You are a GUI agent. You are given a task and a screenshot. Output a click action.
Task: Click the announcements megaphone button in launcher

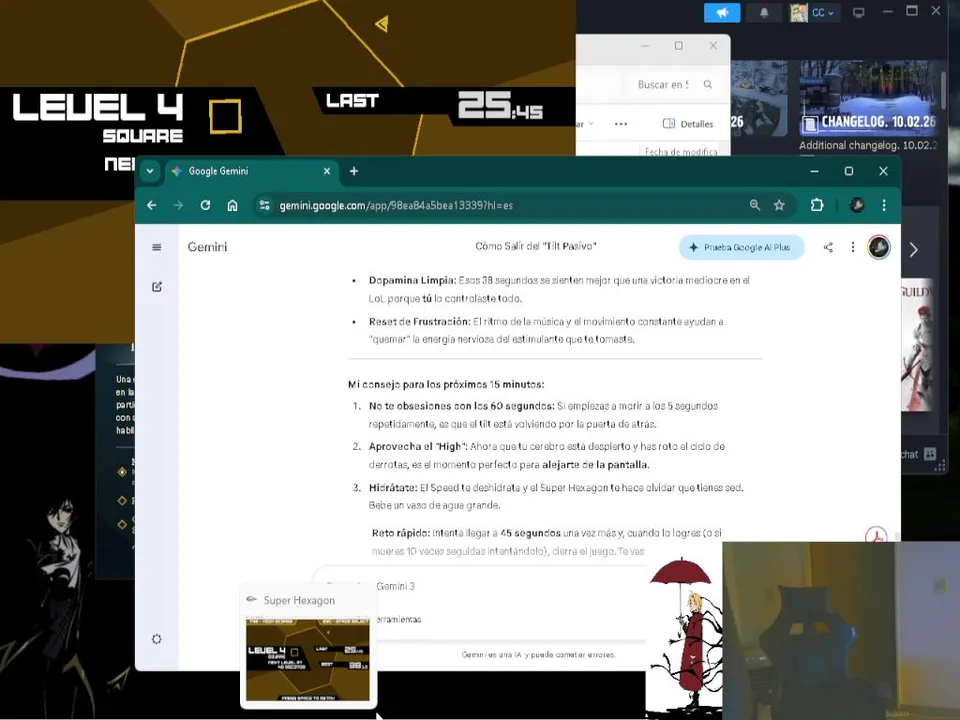722,12
